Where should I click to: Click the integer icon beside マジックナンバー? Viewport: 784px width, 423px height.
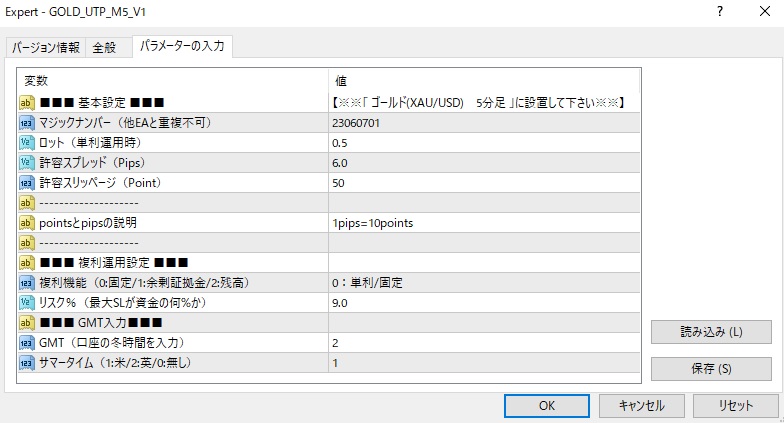tap(27, 123)
